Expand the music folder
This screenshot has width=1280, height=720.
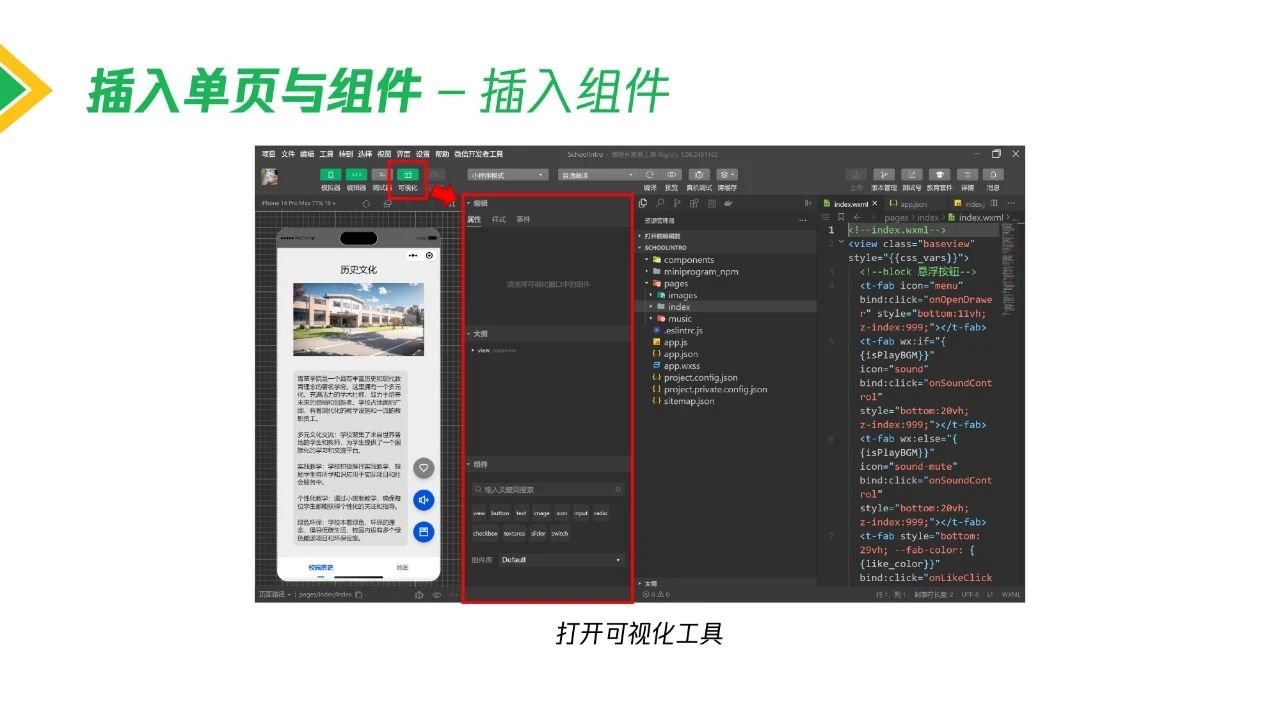[x=680, y=319]
